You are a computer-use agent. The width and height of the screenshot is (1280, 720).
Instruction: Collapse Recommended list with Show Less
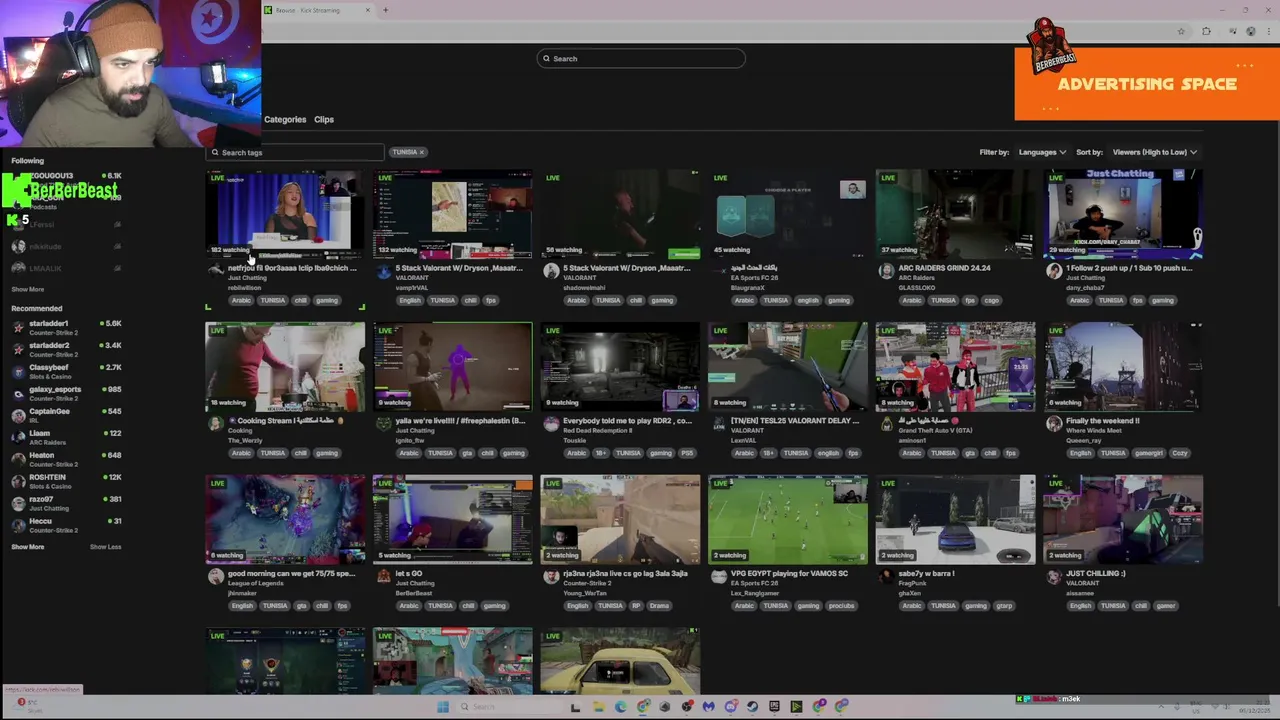click(x=105, y=547)
